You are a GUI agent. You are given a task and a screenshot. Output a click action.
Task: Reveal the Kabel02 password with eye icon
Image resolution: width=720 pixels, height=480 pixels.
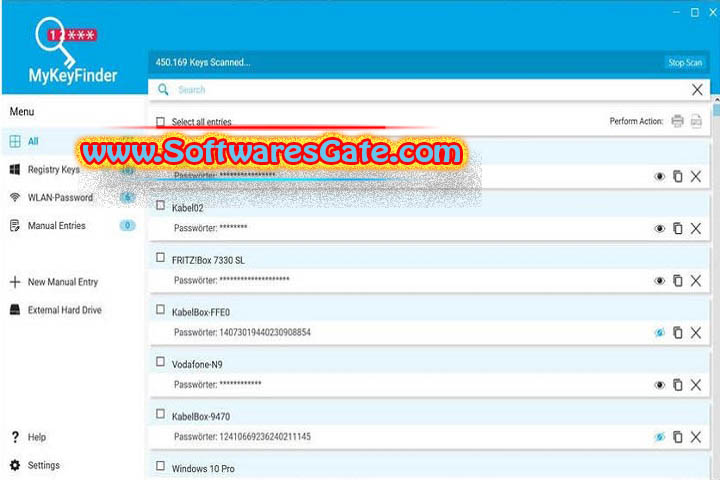tap(659, 228)
